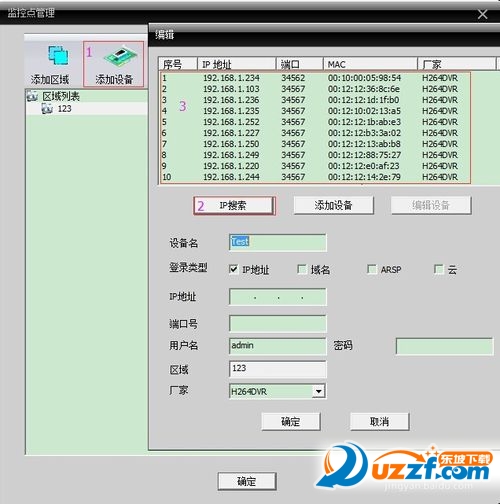
Task: Enable the ARSP login type checkbox
Action: point(372,269)
